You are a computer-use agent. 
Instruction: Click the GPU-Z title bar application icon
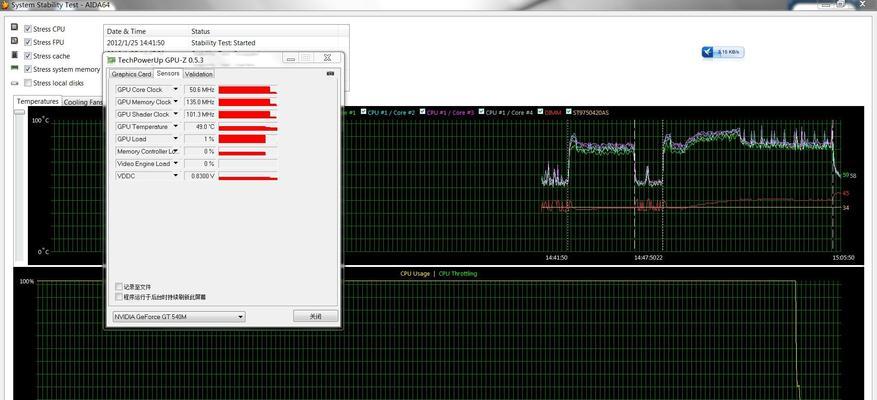coord(111,59)
